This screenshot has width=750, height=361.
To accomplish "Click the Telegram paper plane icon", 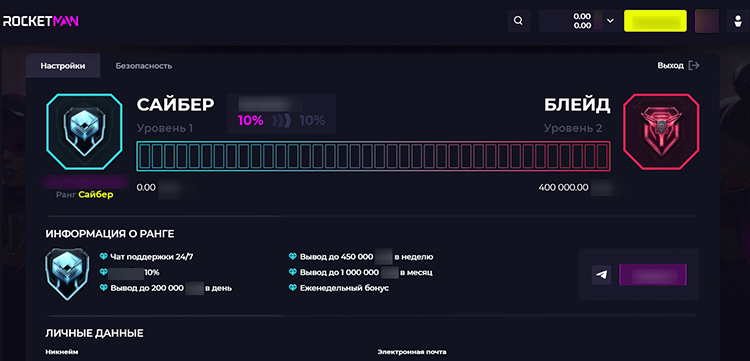I will tap(601, 275).
